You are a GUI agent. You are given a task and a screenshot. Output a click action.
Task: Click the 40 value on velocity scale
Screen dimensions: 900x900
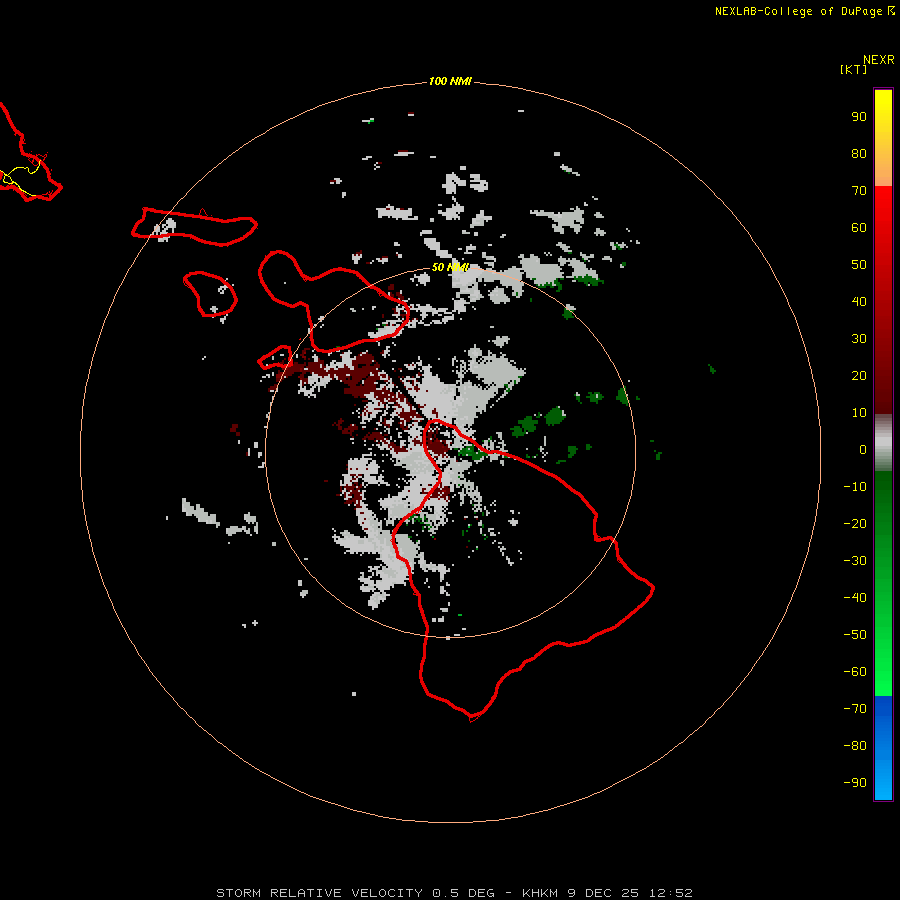click(859, 301)
